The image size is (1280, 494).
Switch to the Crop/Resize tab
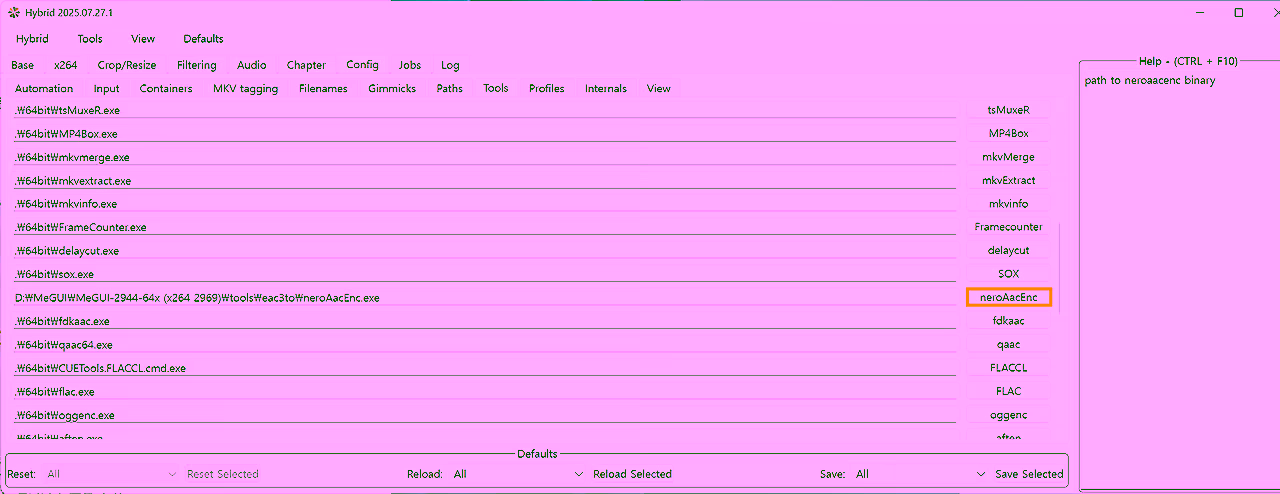pyautogui.click(x=127, y=65)
